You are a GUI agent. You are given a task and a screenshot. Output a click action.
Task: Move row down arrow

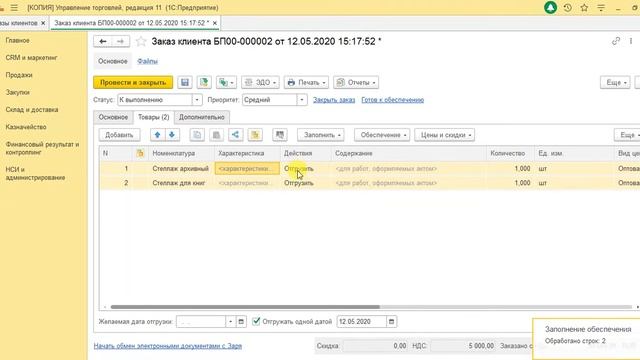[x=172, y=135]
